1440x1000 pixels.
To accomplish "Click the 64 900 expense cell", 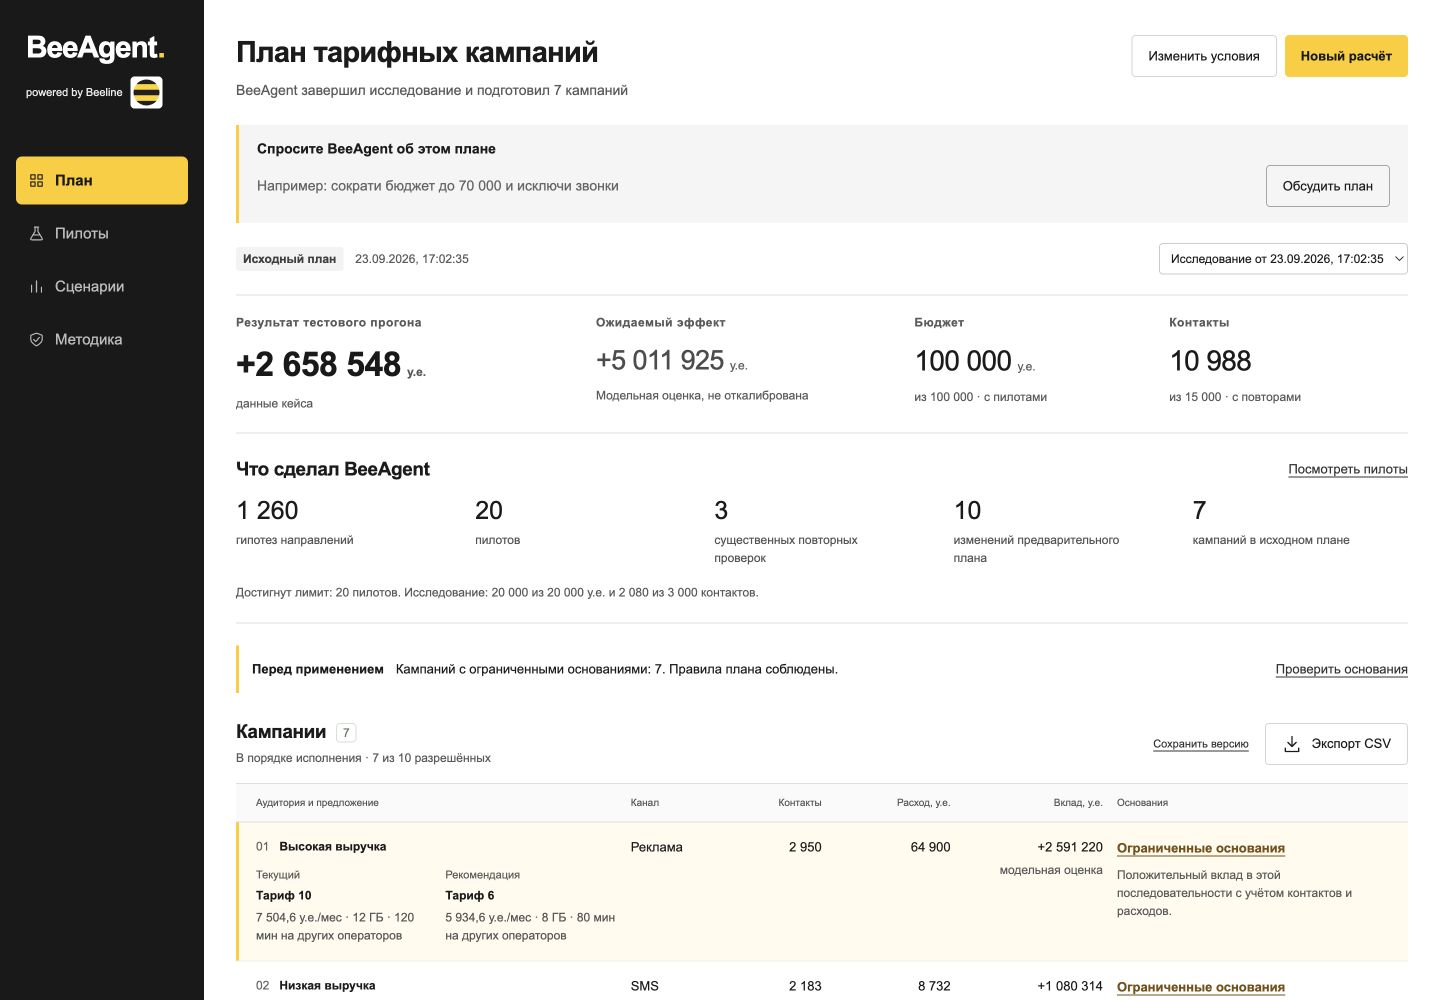I will click(x=930, y=847).
